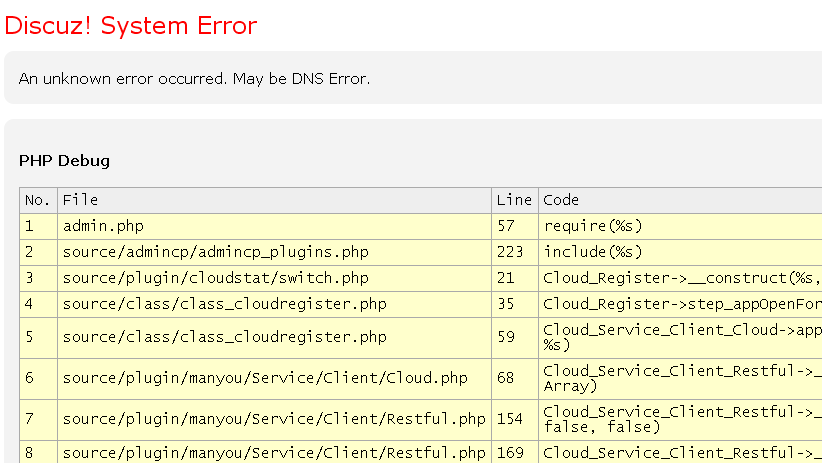Viewport: 822px width, 463px height.
Task: Click row number 4 cell
Action: pyautogui.click(x=38, y=304)
